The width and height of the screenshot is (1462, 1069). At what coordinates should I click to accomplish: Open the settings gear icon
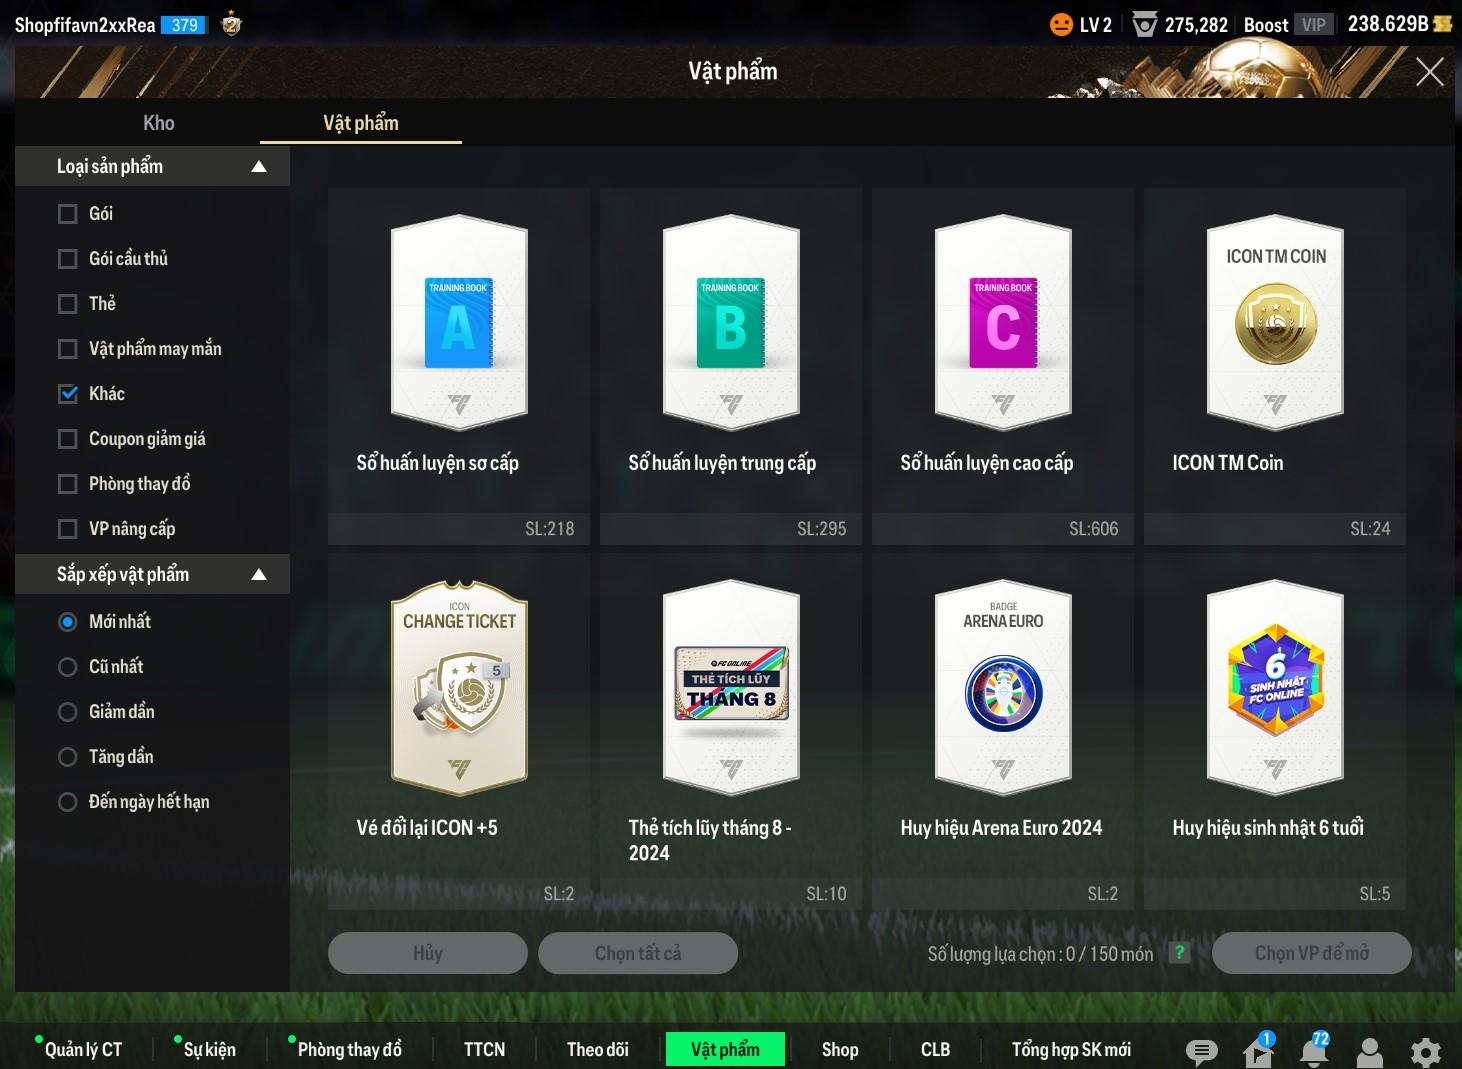1426,1051
